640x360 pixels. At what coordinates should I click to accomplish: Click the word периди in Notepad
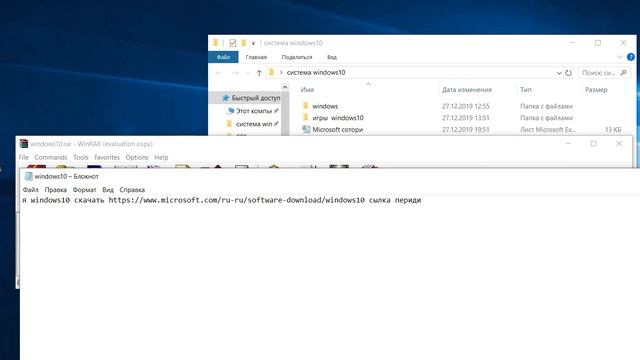(408, 200)
